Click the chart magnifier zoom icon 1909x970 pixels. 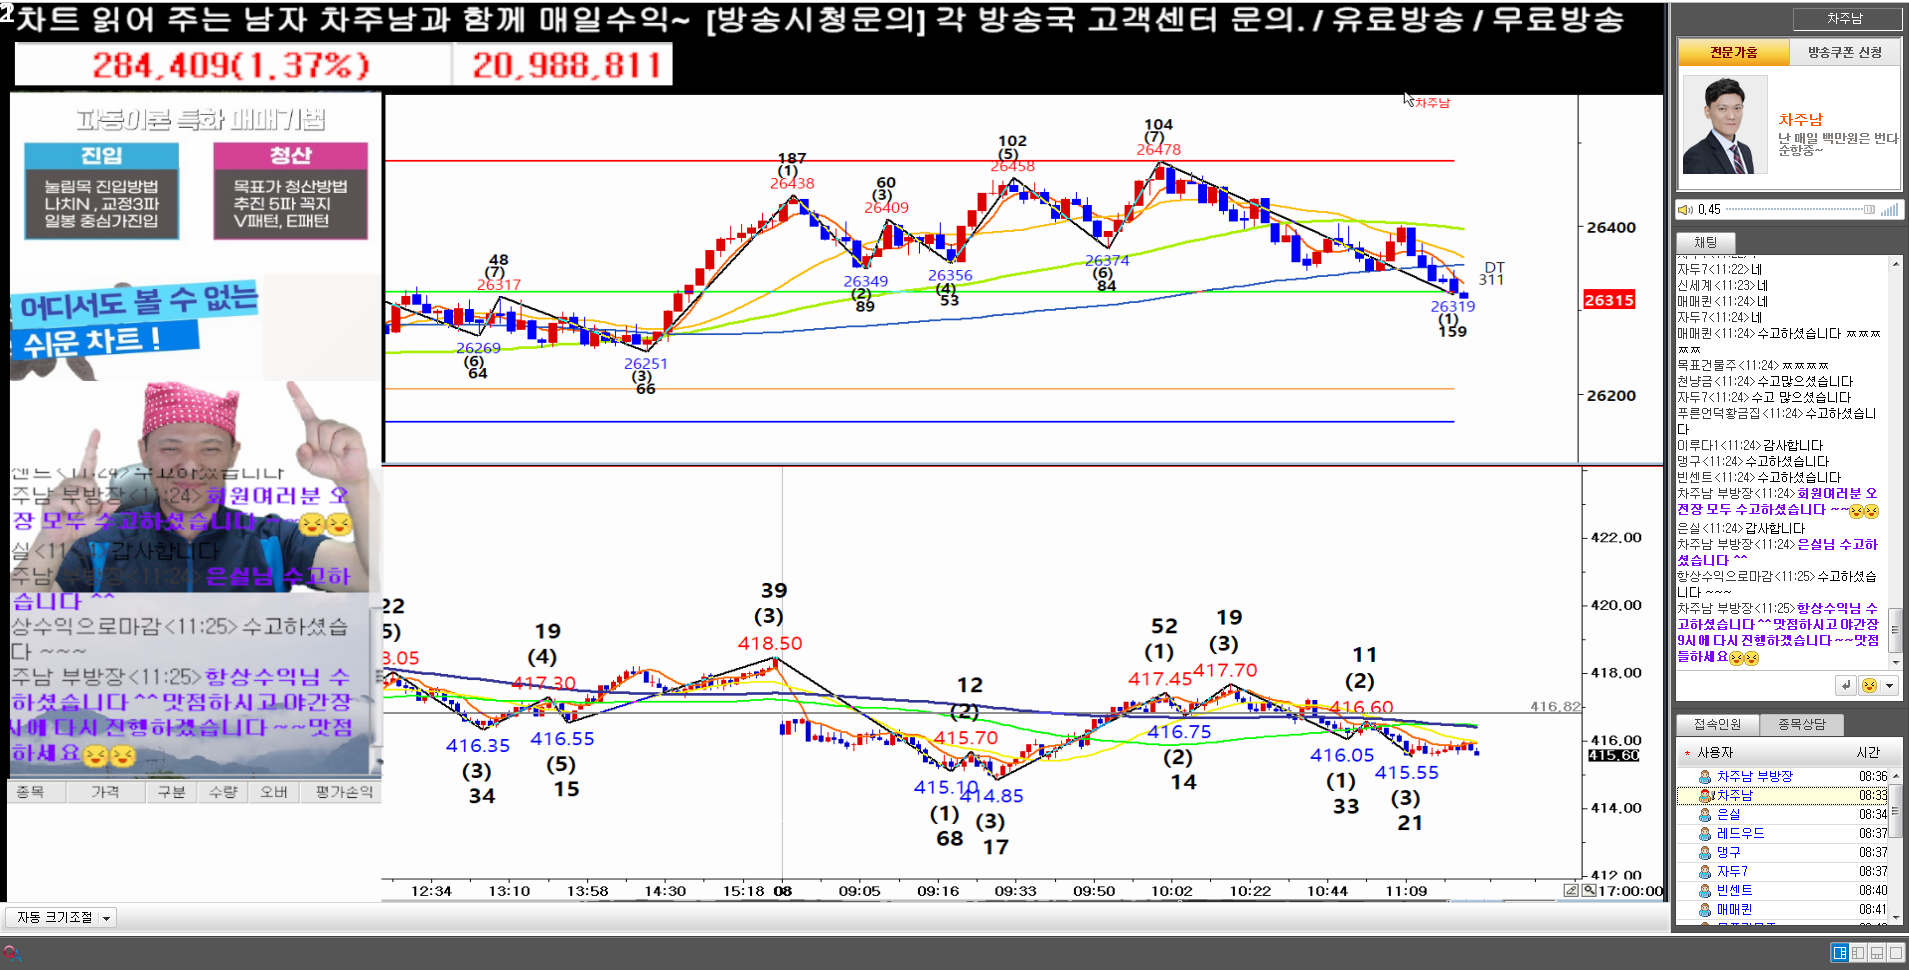[x=1588, y=890]
